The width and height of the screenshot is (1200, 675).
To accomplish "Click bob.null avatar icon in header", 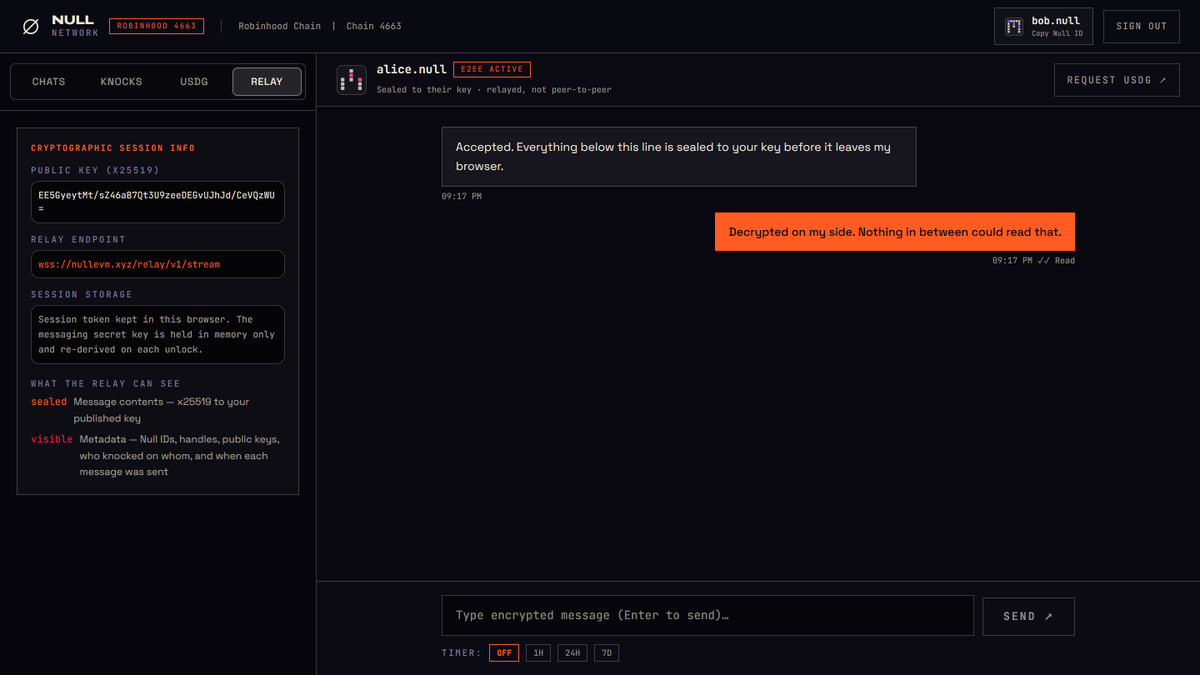I will point(1014,26).
